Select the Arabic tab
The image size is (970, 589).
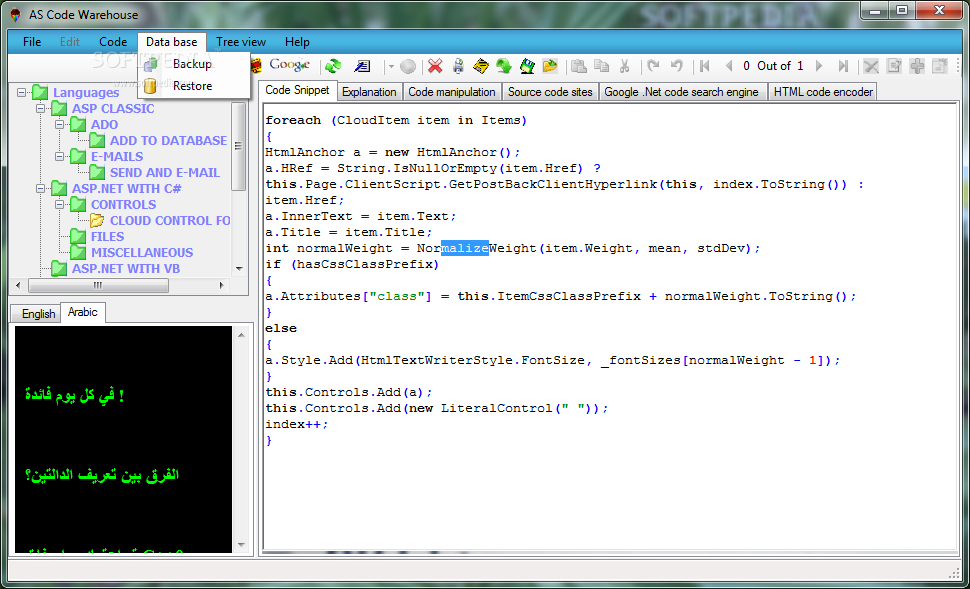point(83,312)
